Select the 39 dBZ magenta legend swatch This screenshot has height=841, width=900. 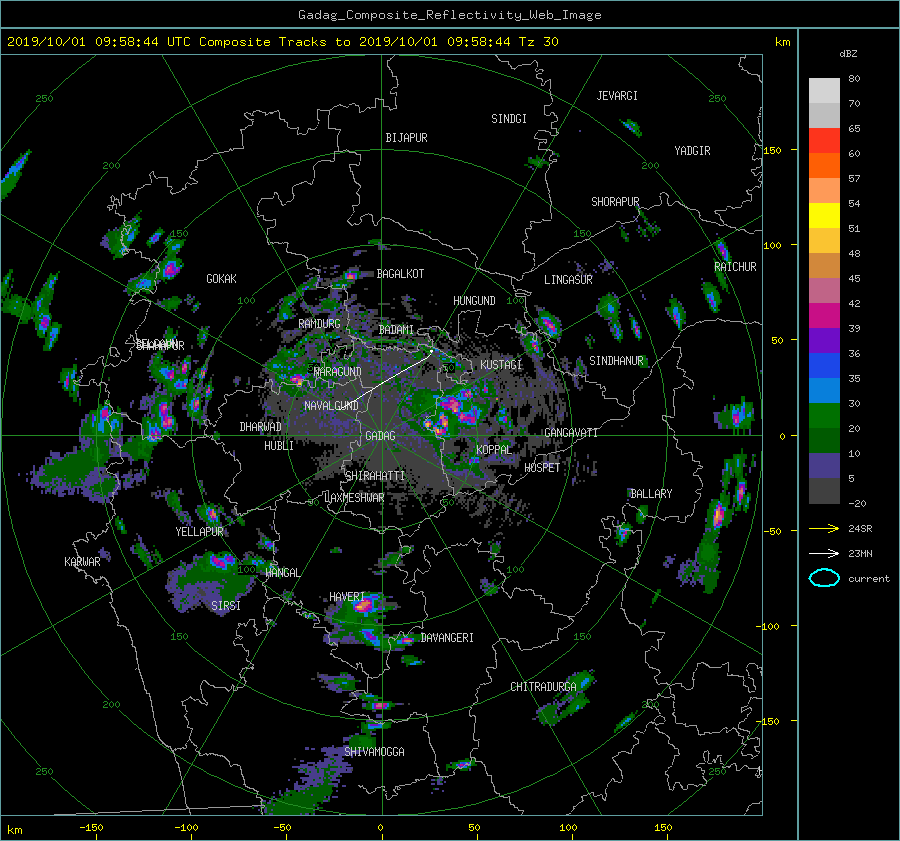coord(824,315)
